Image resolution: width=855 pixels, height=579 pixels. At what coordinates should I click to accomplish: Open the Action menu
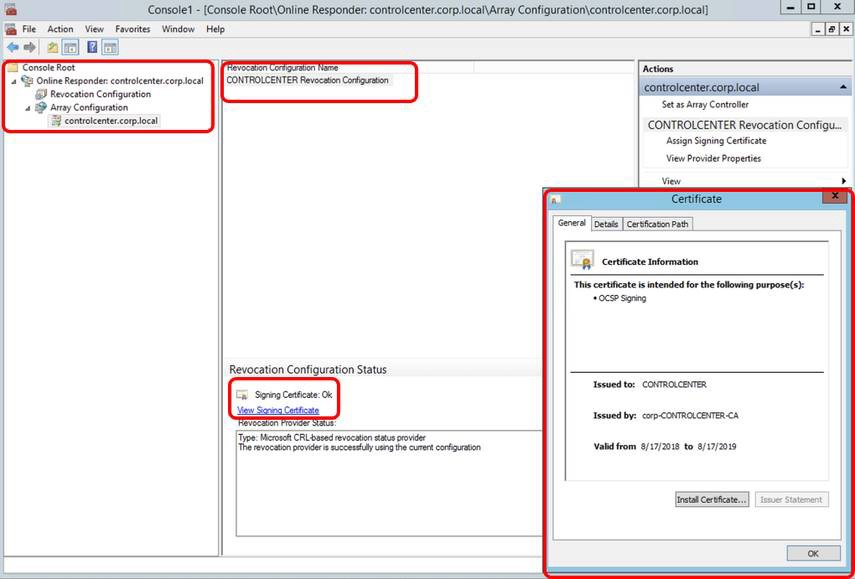[60, 29]
